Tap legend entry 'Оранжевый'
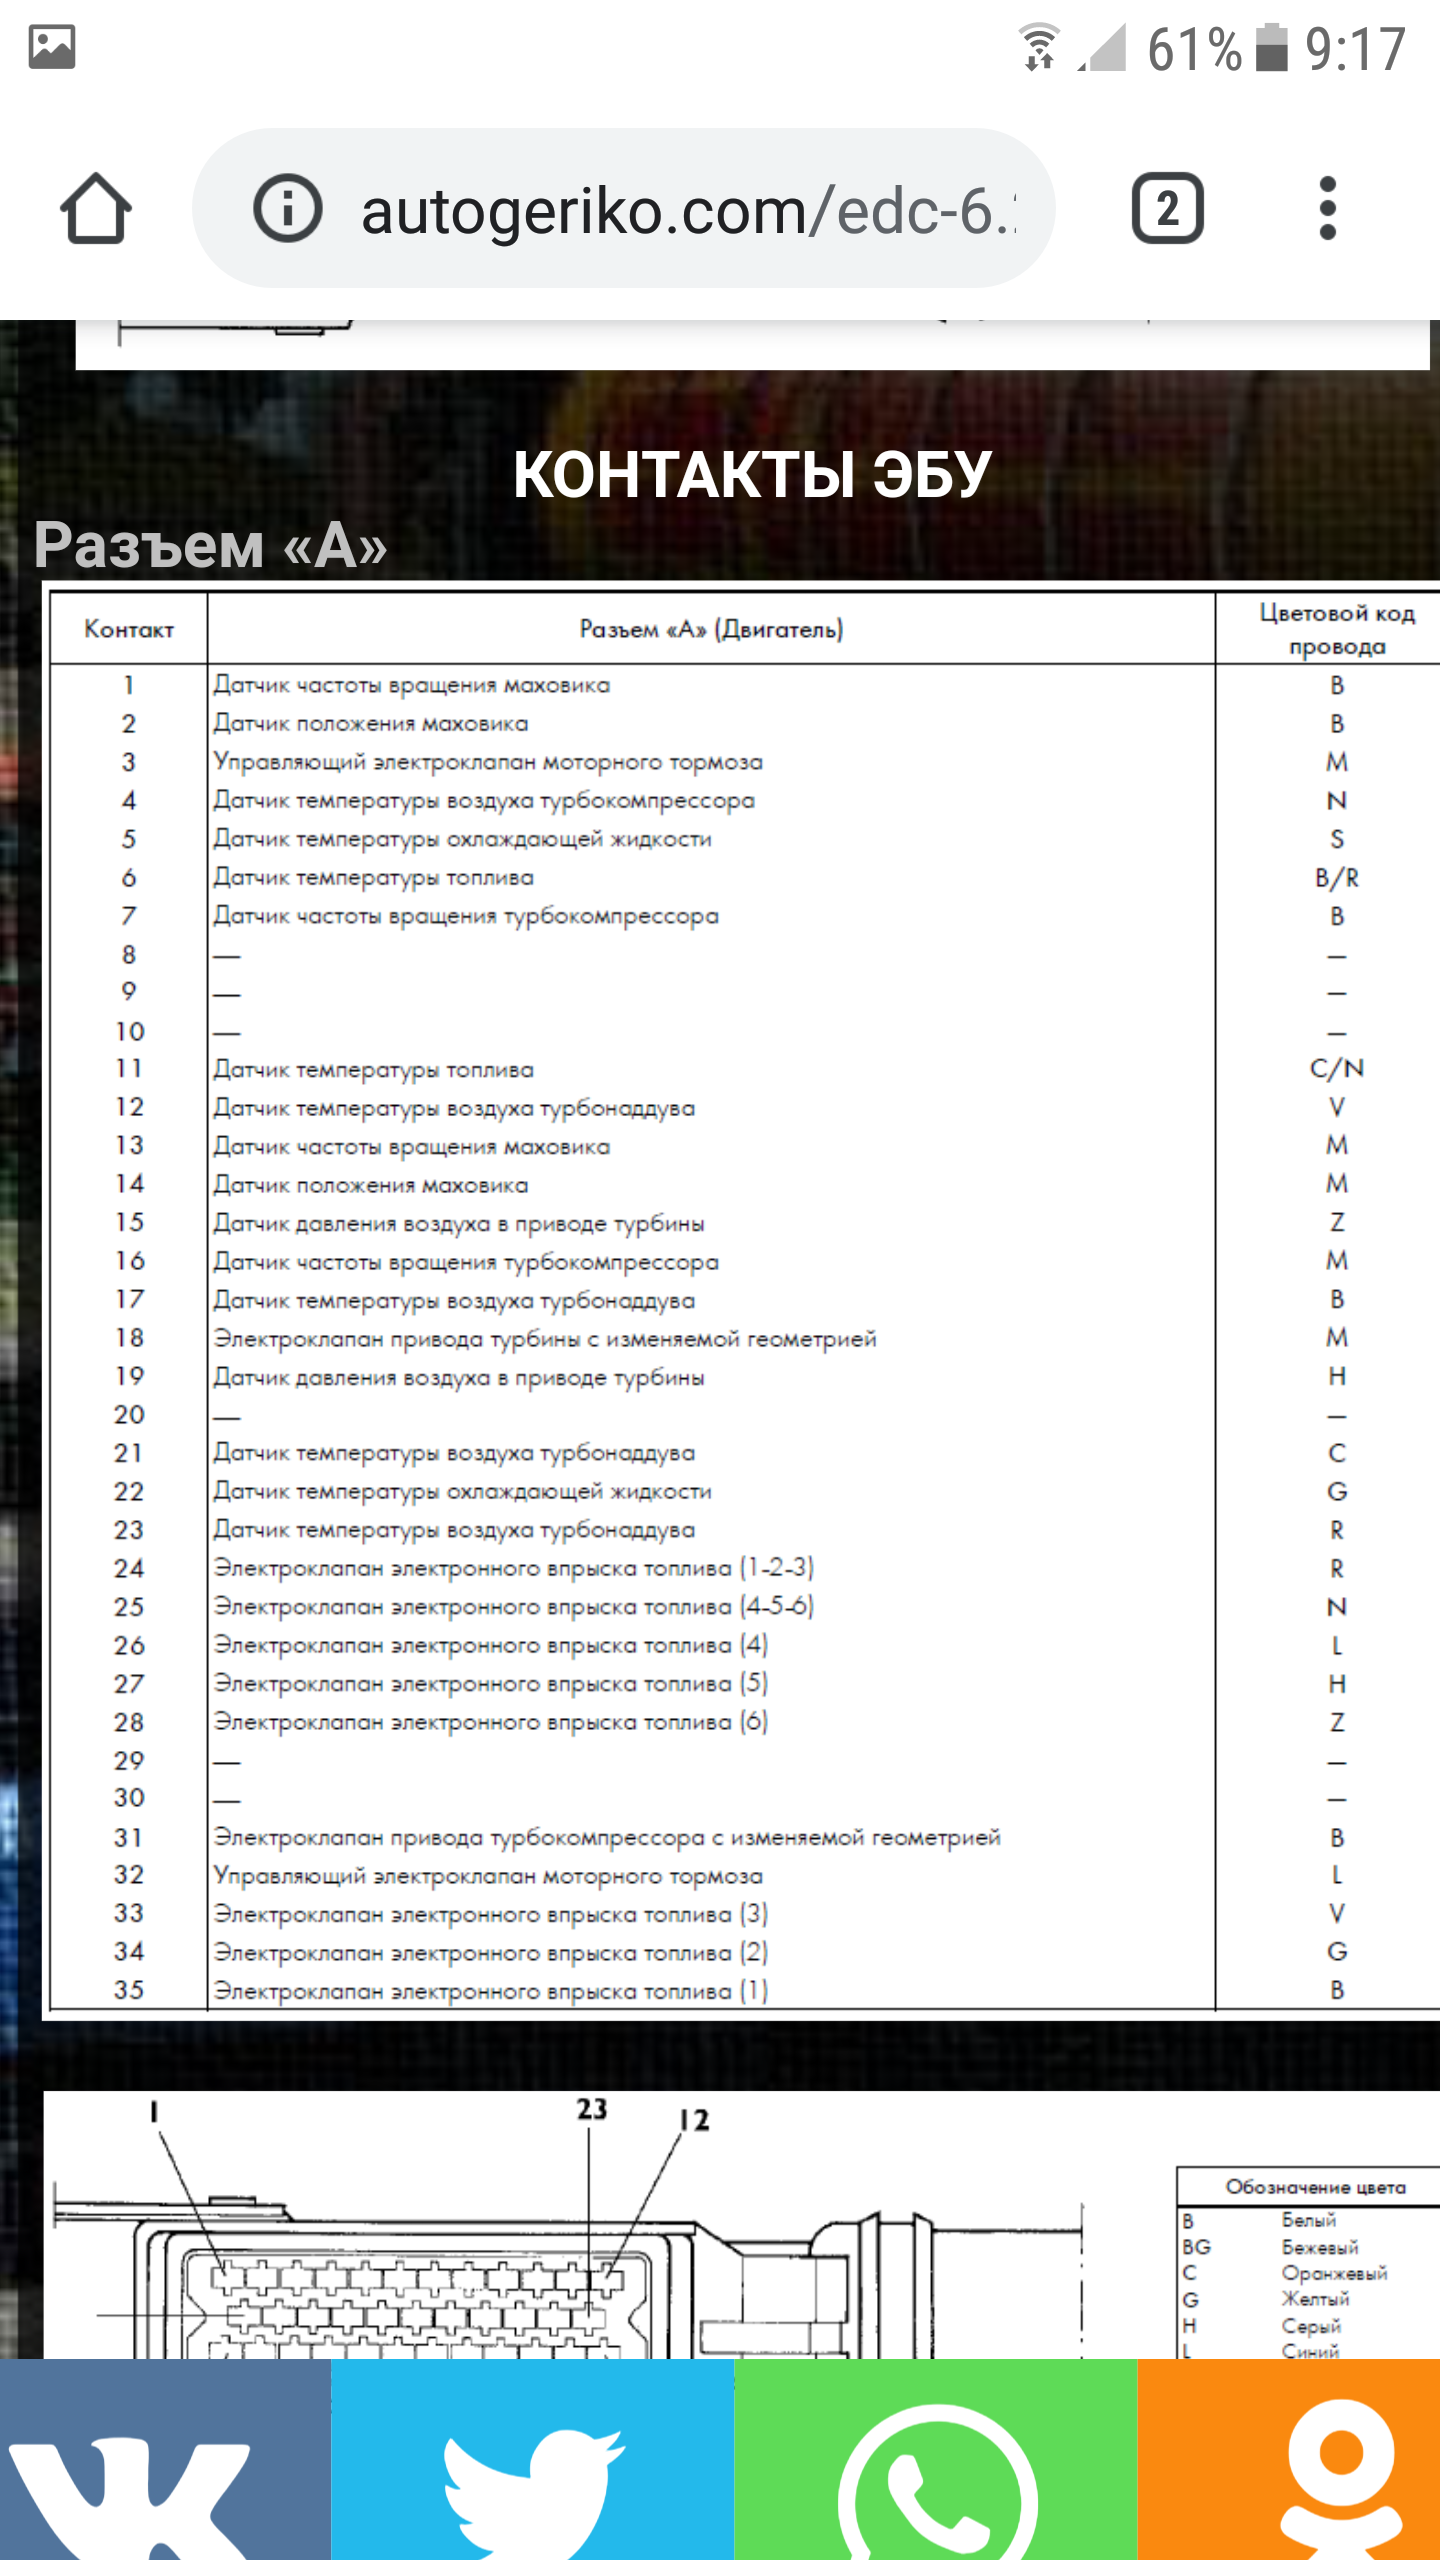This screenshot has width=1440, height=2560. click(x=1334, y=2273)
